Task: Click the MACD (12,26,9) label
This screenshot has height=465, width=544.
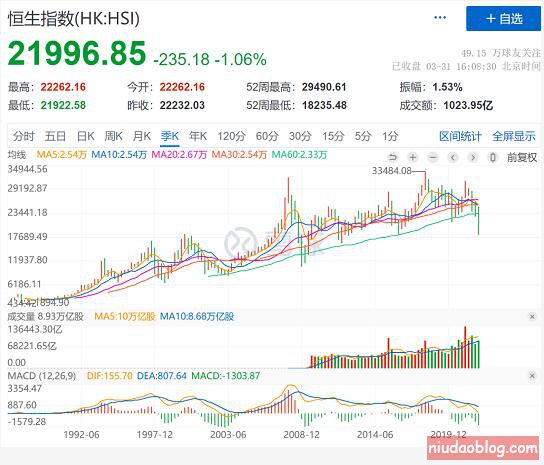Action: pyautogui.click(x=42, y=376)
